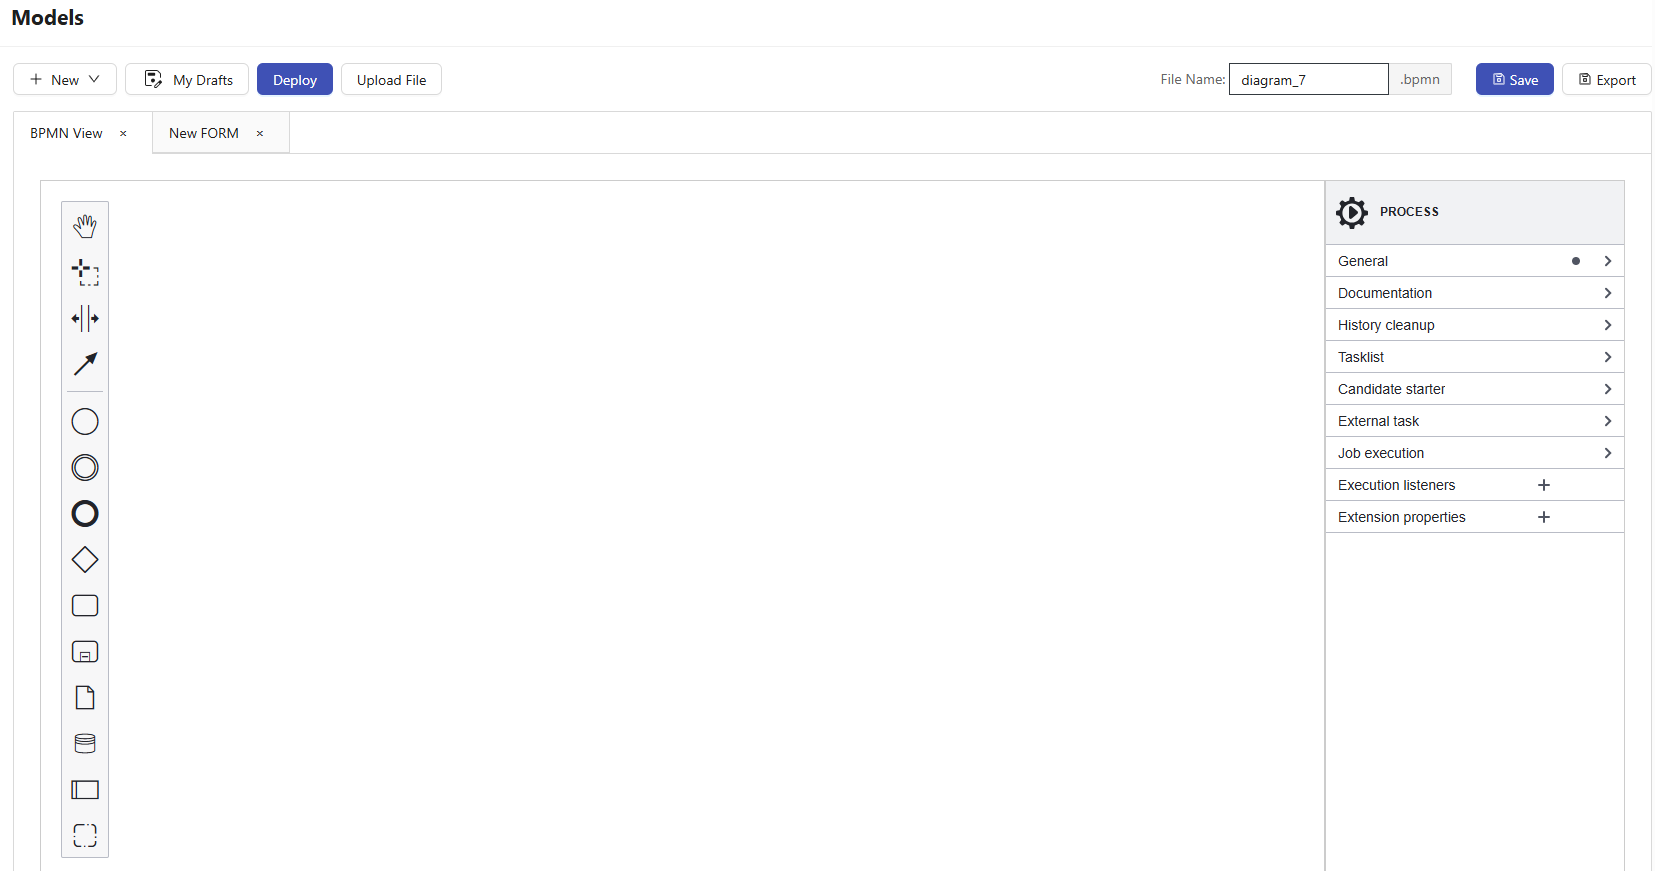Create a pool/participant element
Viewport: 1655px width, 871px height.
[x=85, y=790]
